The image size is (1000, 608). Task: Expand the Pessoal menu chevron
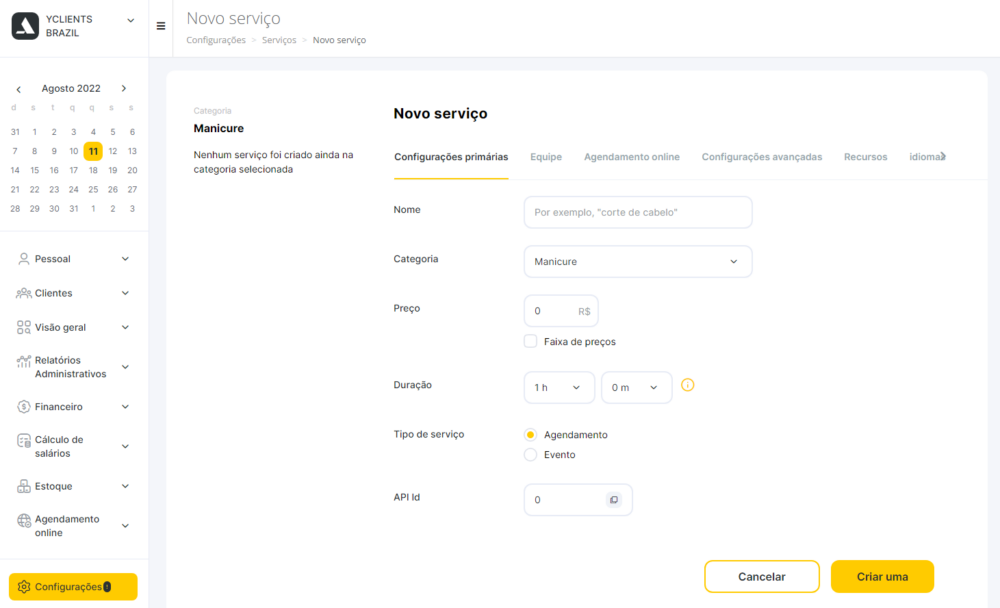point(126,258)
